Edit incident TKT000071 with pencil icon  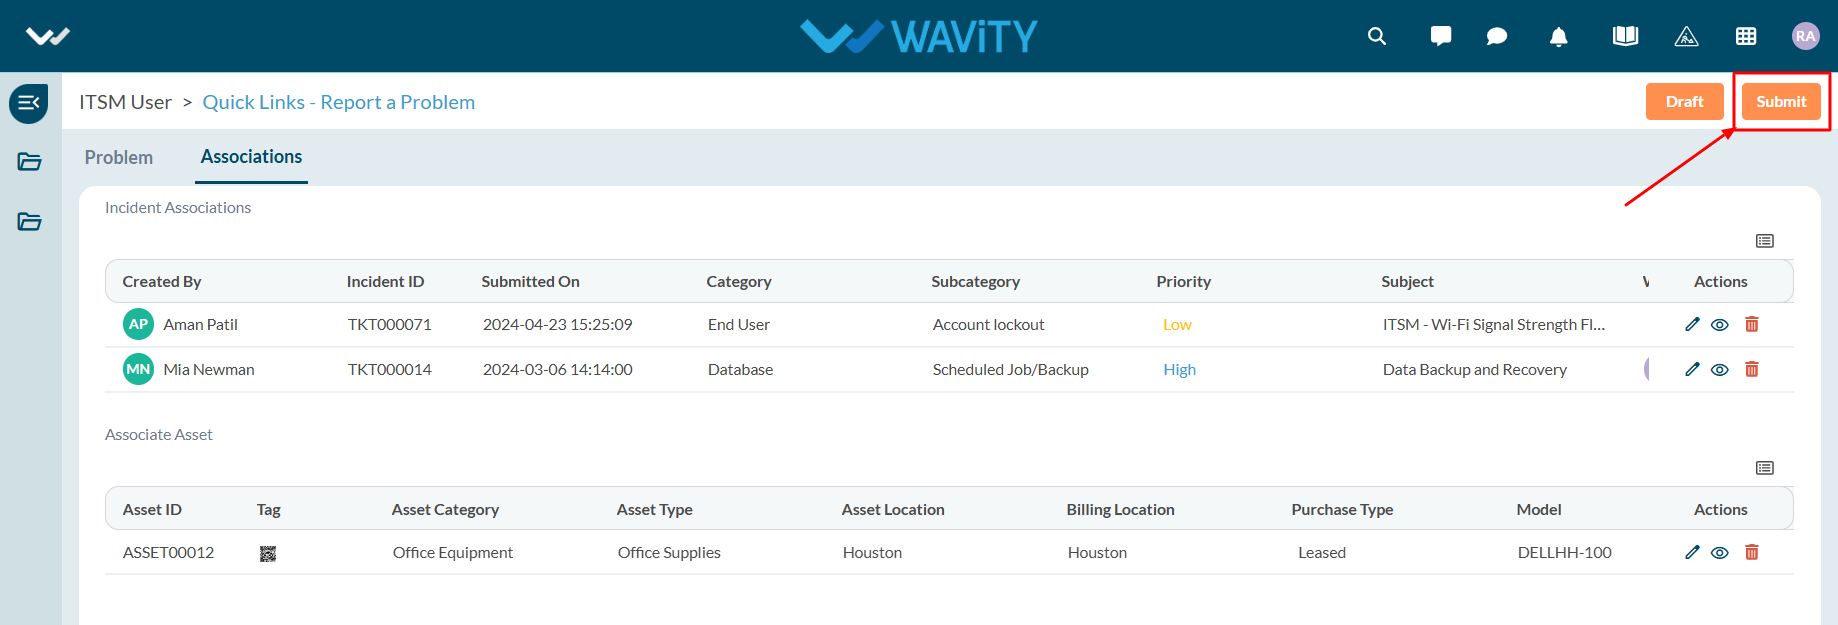1692,324
